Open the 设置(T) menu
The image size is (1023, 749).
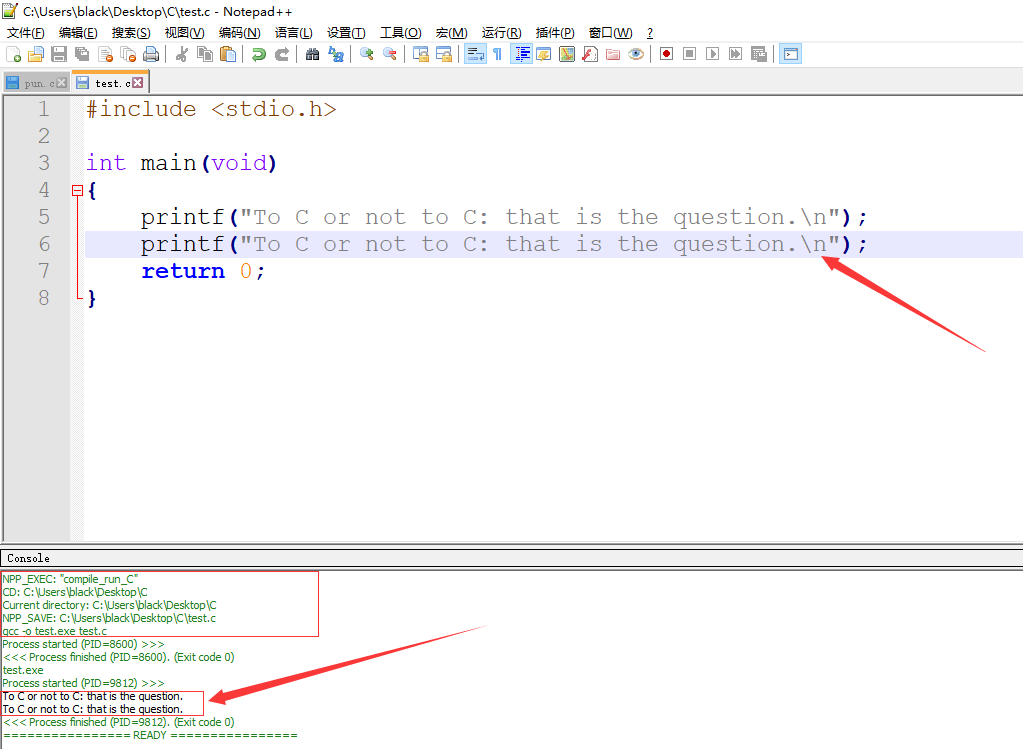coord(346,33)
